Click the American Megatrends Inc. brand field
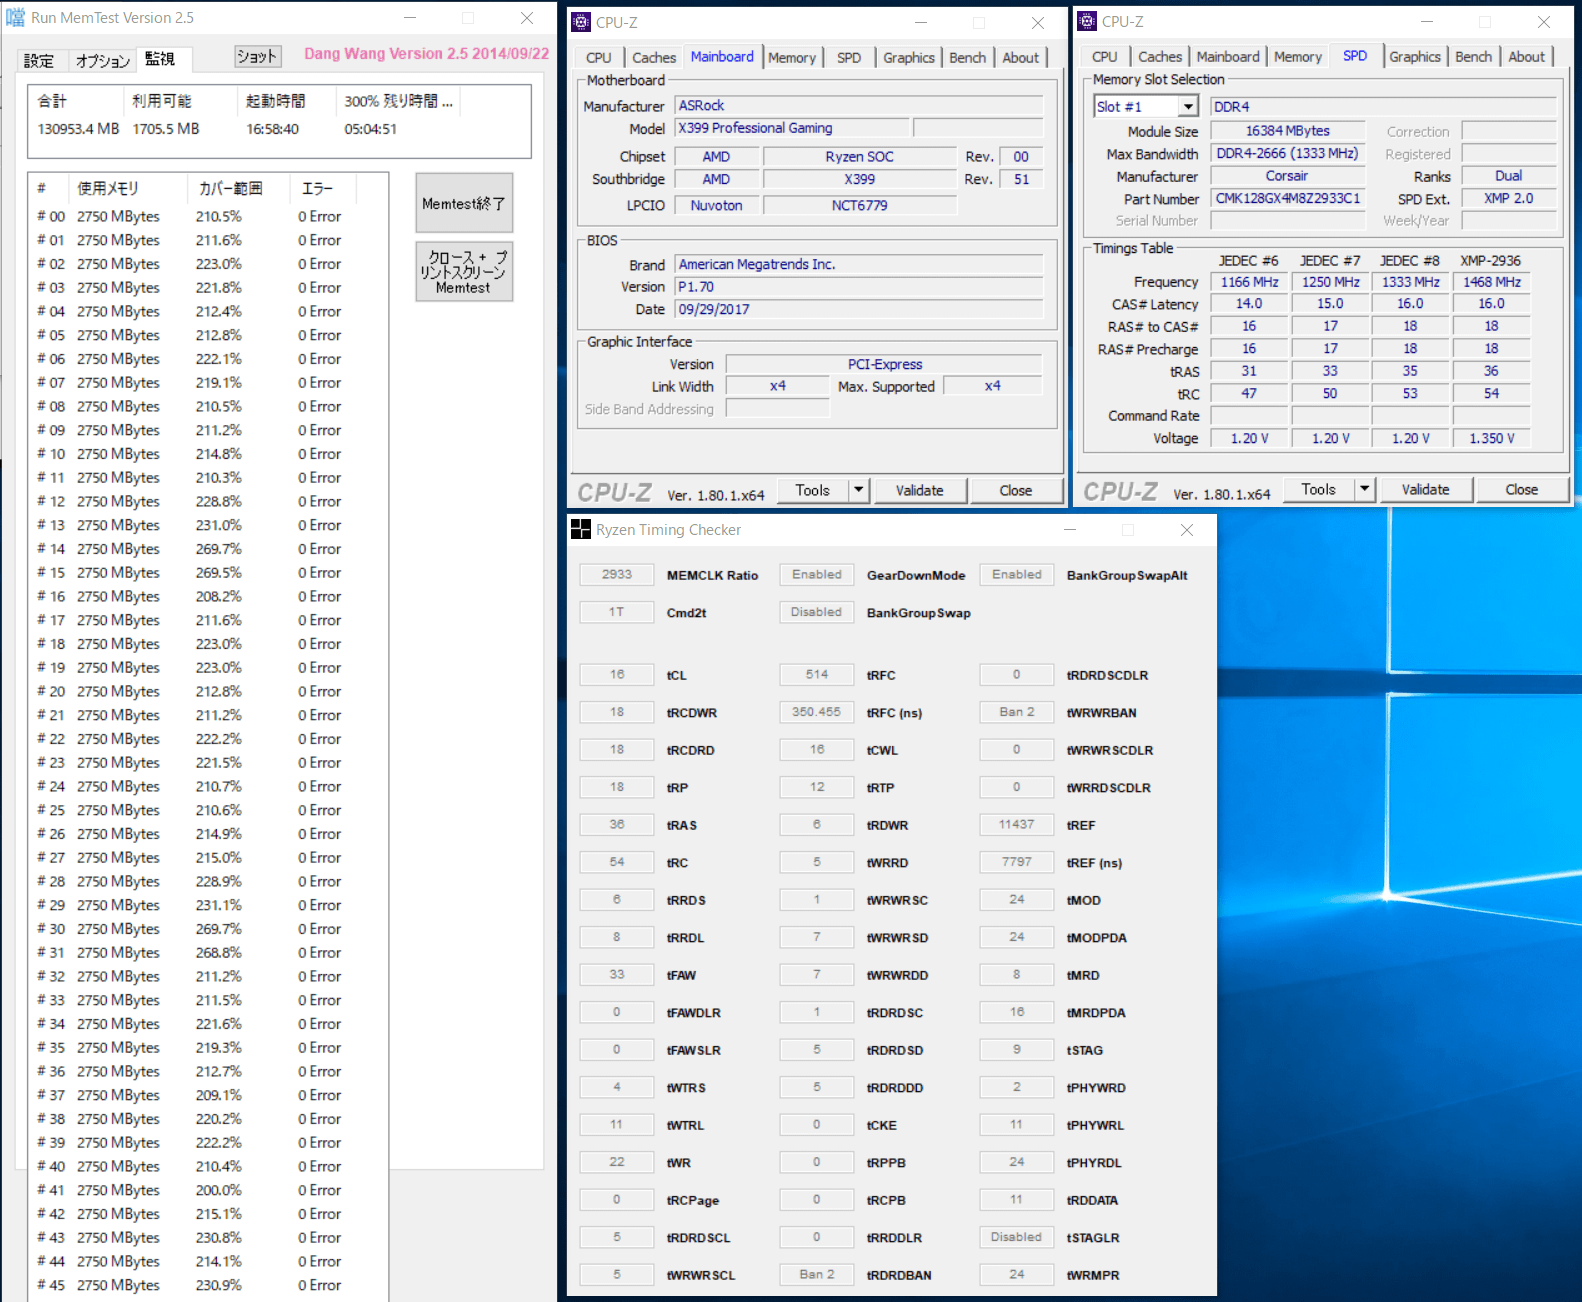 coord(859,264)
